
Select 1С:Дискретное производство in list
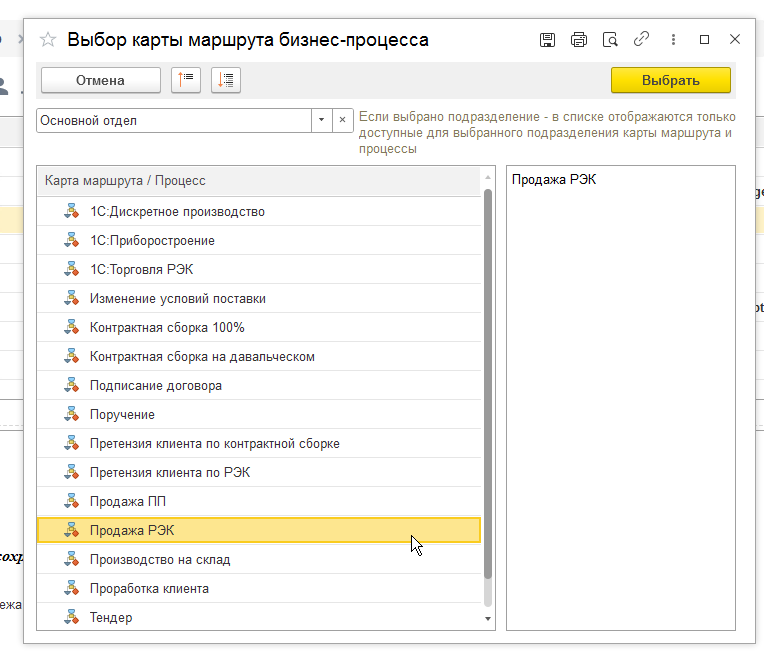tap(177, 211)
